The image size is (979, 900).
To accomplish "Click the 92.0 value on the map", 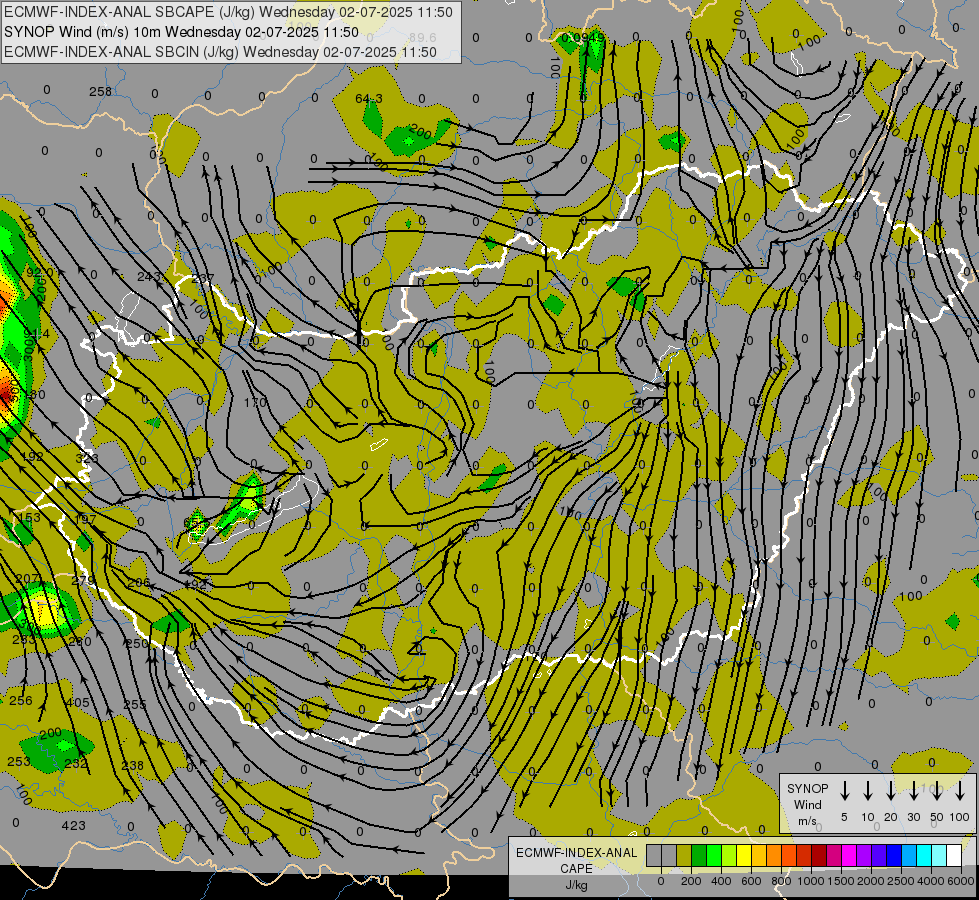I will pos(40,272).
